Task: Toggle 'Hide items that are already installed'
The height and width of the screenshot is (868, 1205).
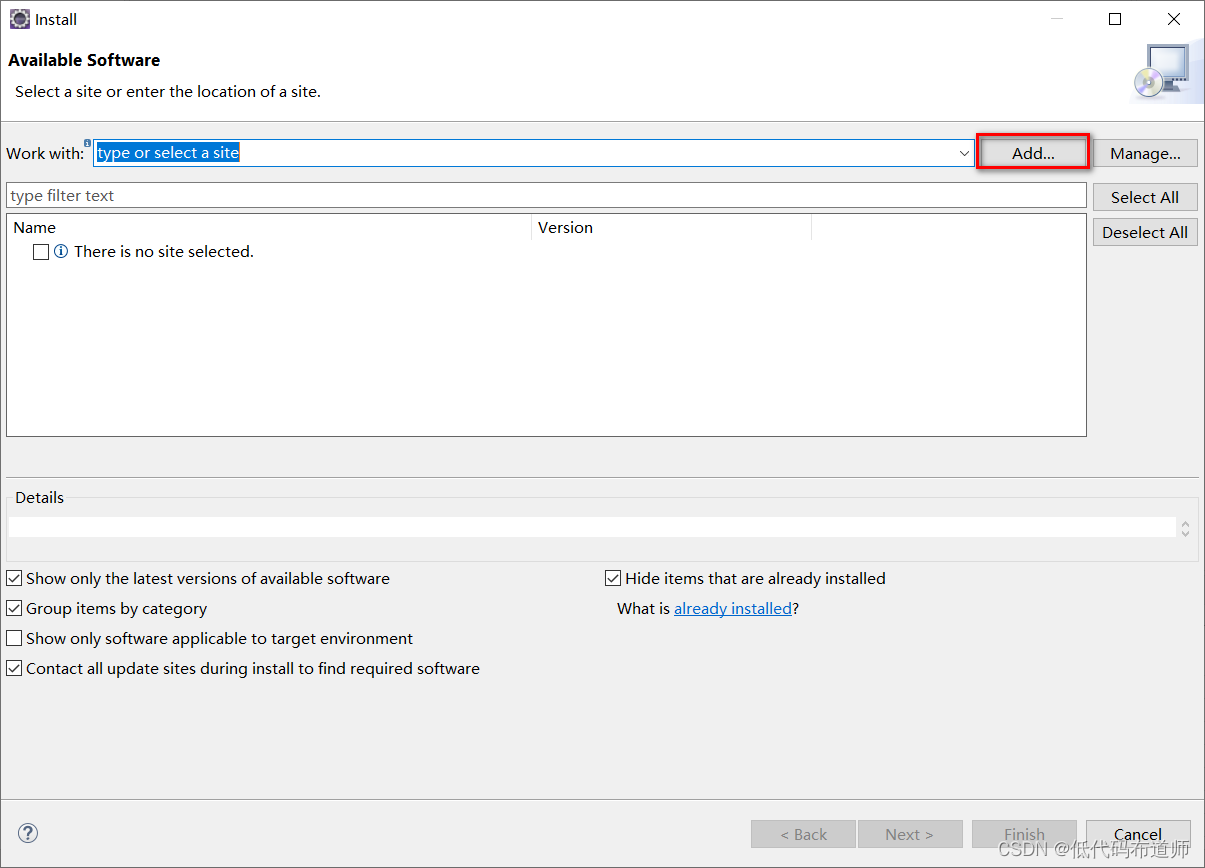Action: [613, 578]
